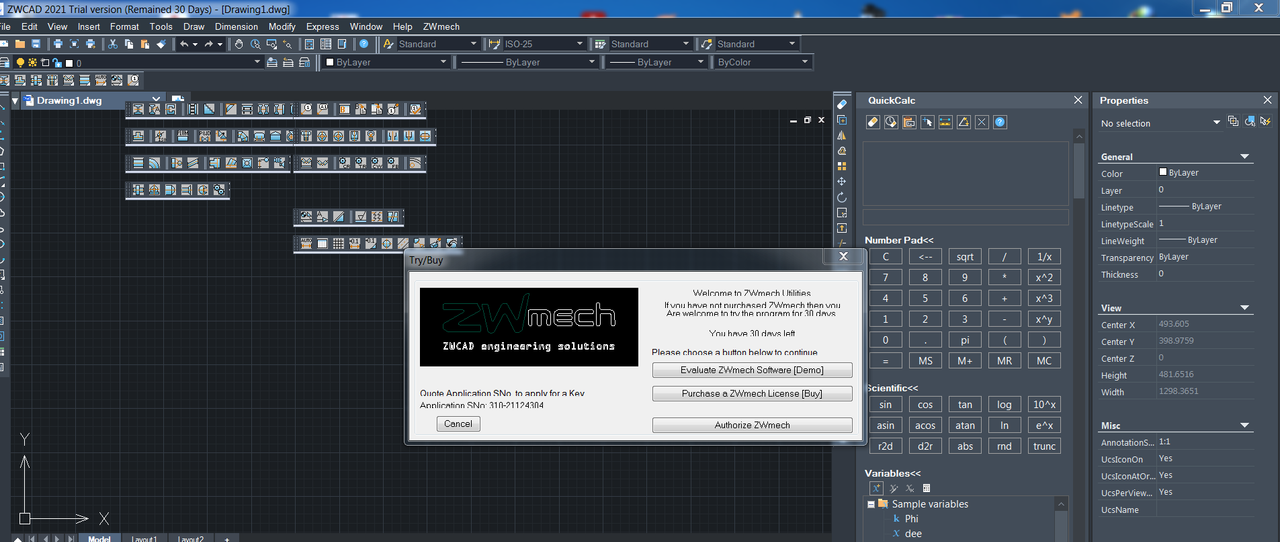Click Evaluate ZWmech Software [Demo] button

pos(752,370)
